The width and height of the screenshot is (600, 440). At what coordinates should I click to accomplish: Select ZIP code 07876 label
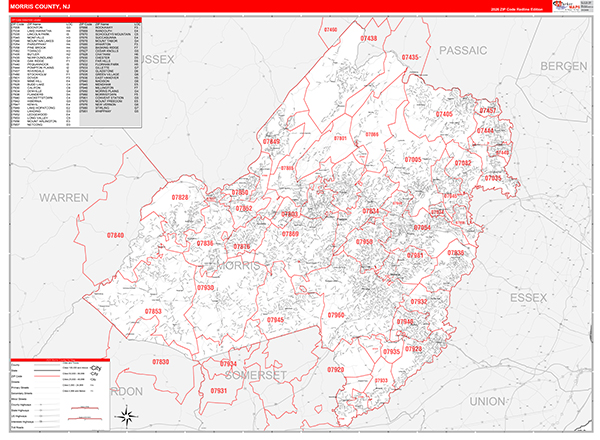click(242, 247)
